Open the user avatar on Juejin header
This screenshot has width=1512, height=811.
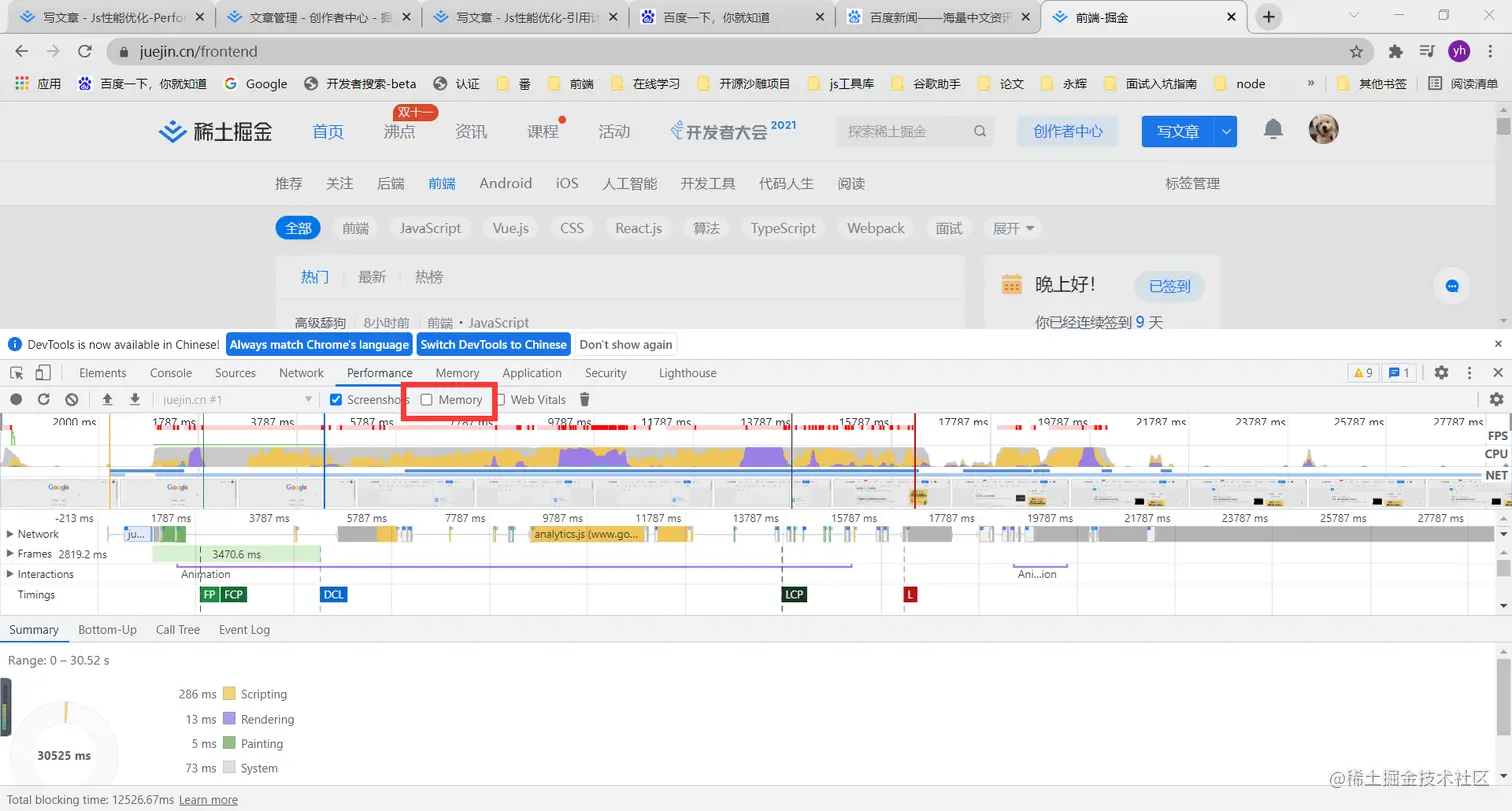[x=1323, y=129]
